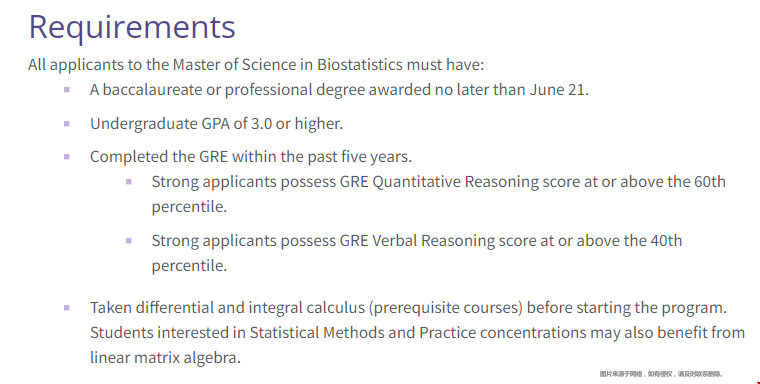
Task: Click the linear matrix algebra text
Action: 165,358
